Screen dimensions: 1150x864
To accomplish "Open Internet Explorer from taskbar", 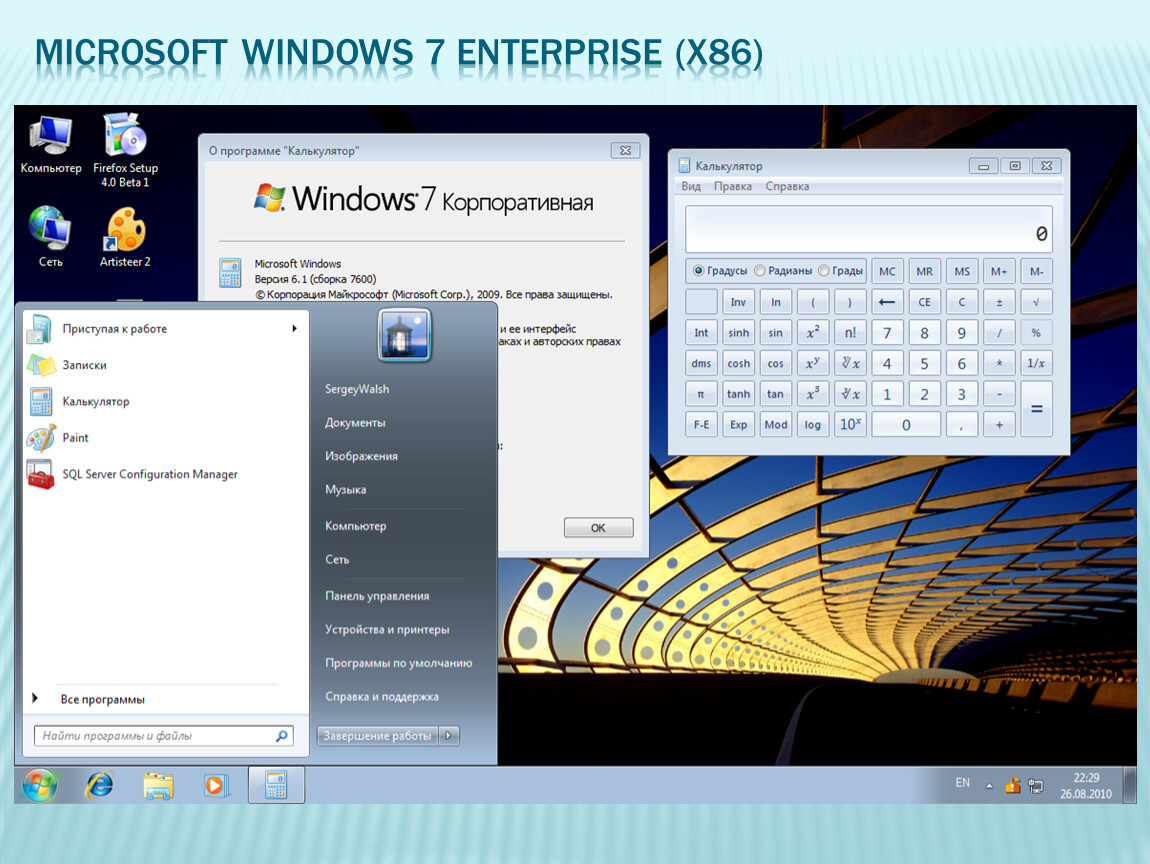I will (100, 786).
